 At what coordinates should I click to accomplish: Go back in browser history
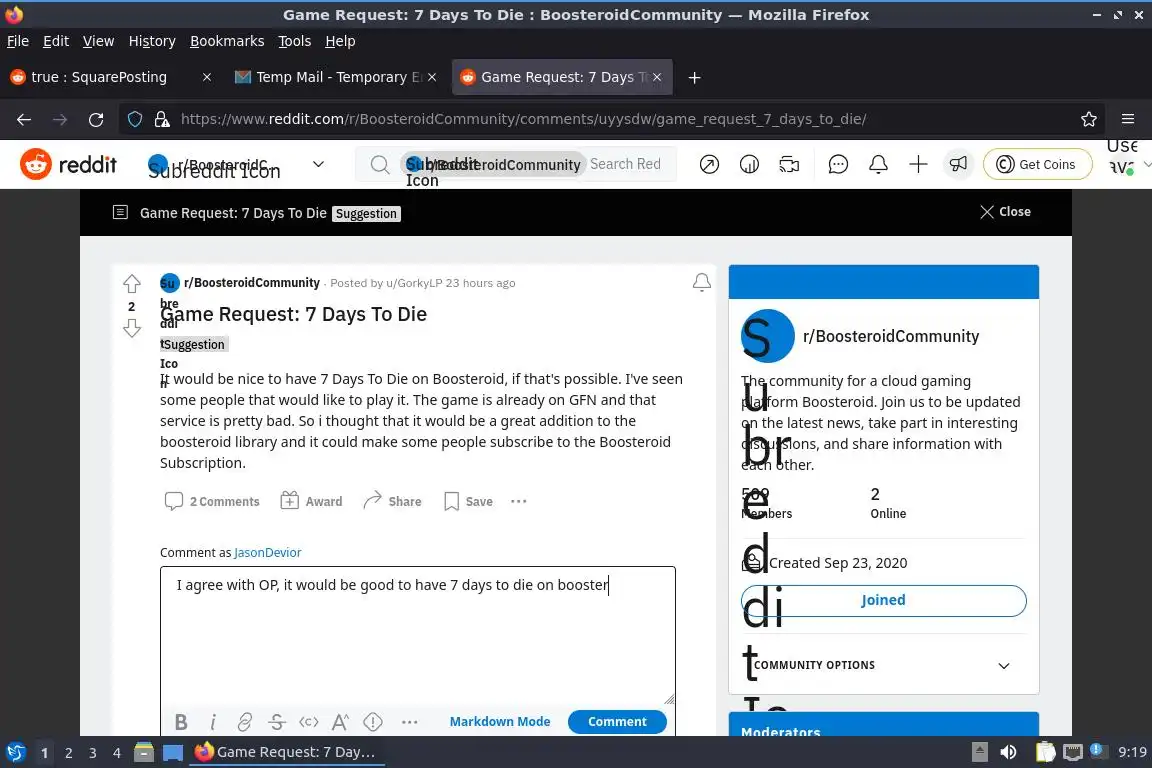coord(24,119)
